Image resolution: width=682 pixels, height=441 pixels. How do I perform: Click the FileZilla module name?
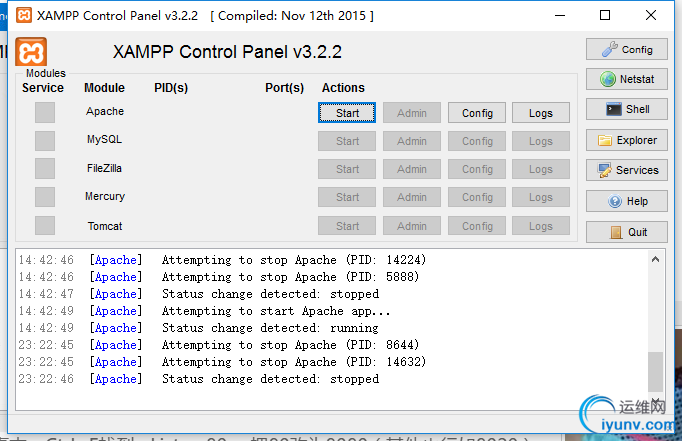pyautogui.click(x=104, y=168)
